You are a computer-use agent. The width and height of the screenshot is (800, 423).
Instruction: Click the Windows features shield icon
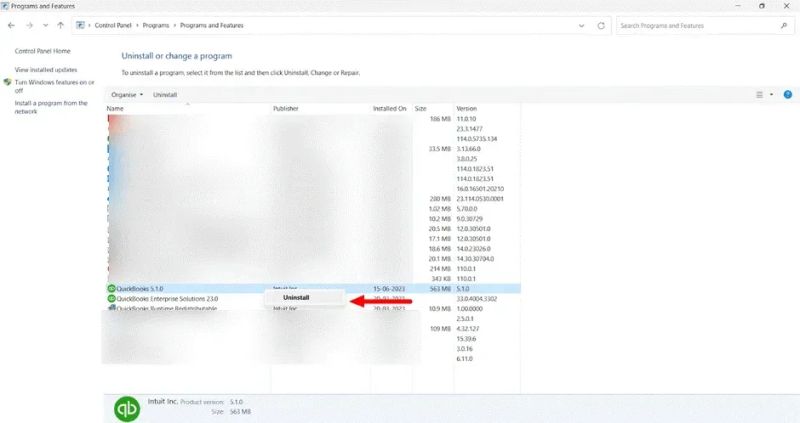[x=8, y=83]
